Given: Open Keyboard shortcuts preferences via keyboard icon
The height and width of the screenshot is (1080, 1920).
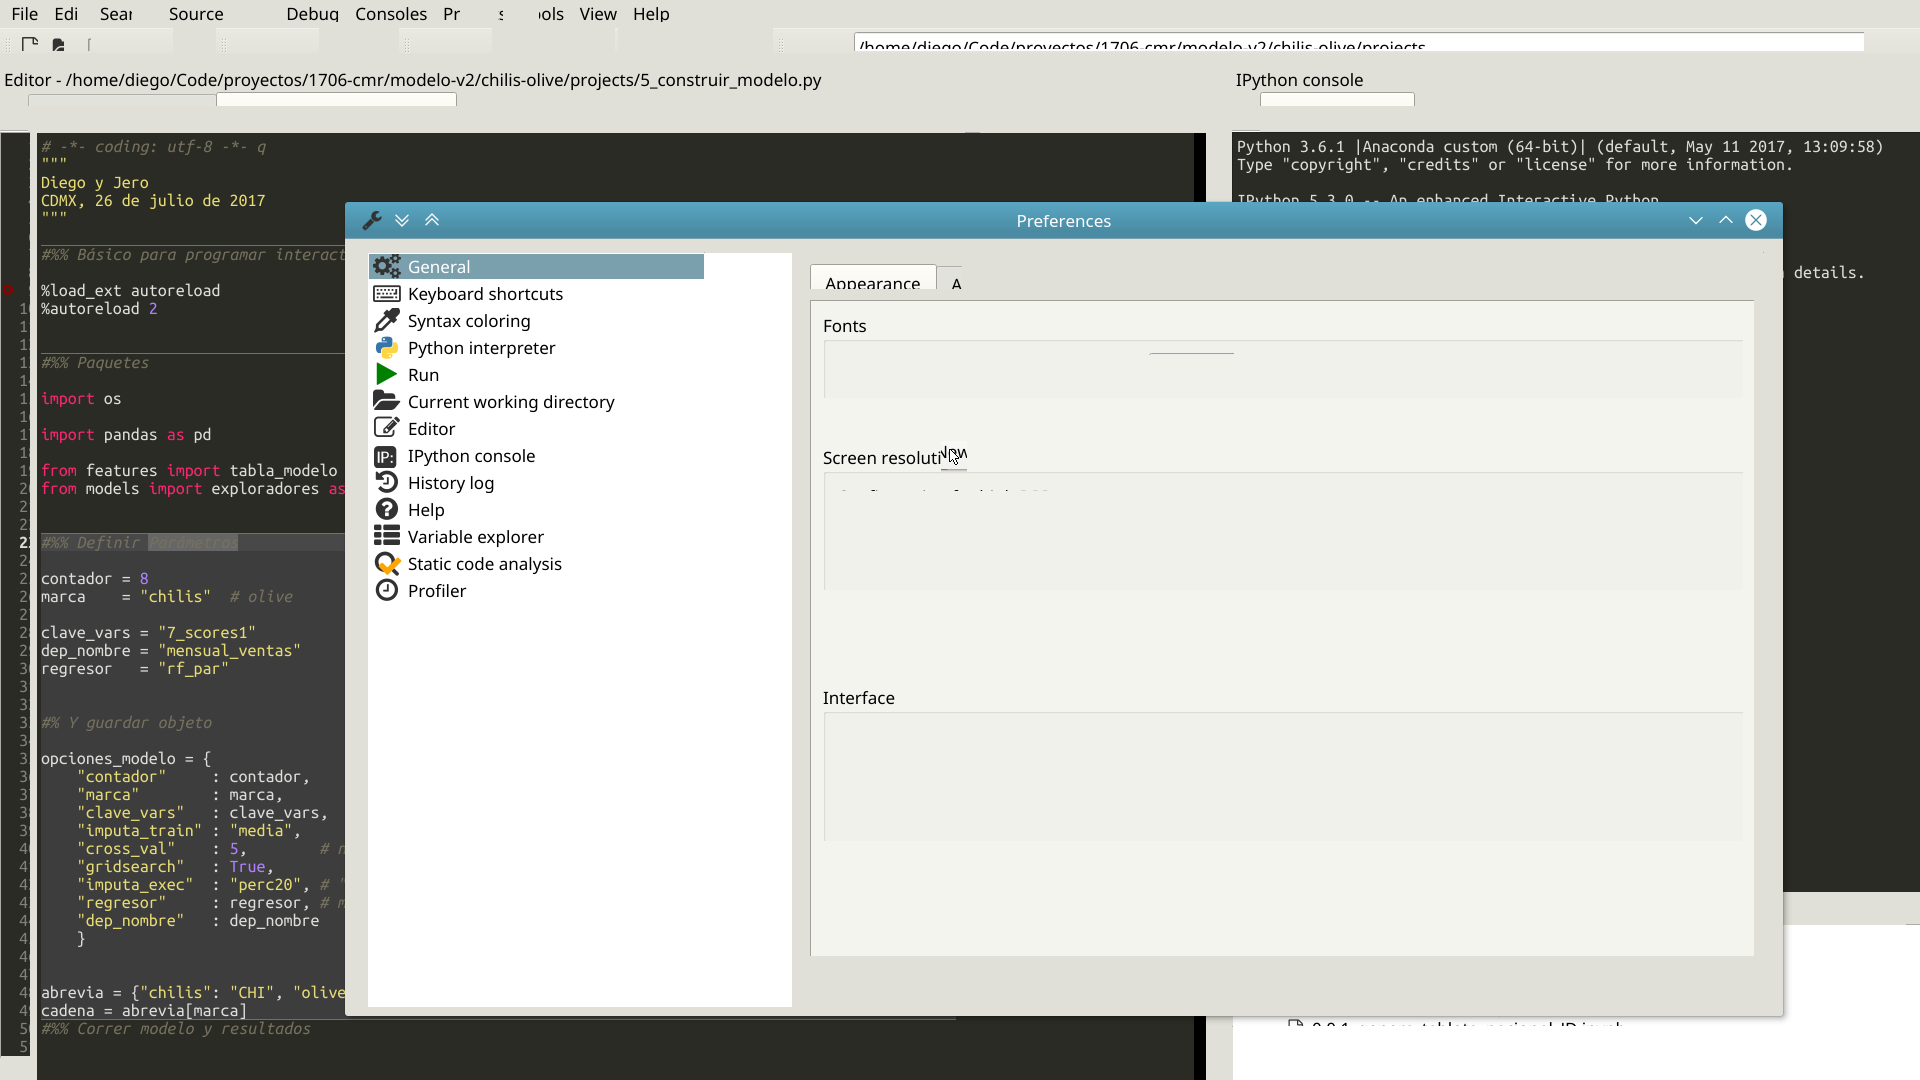Looking at the screenshot, I should [x=386, y=294].
